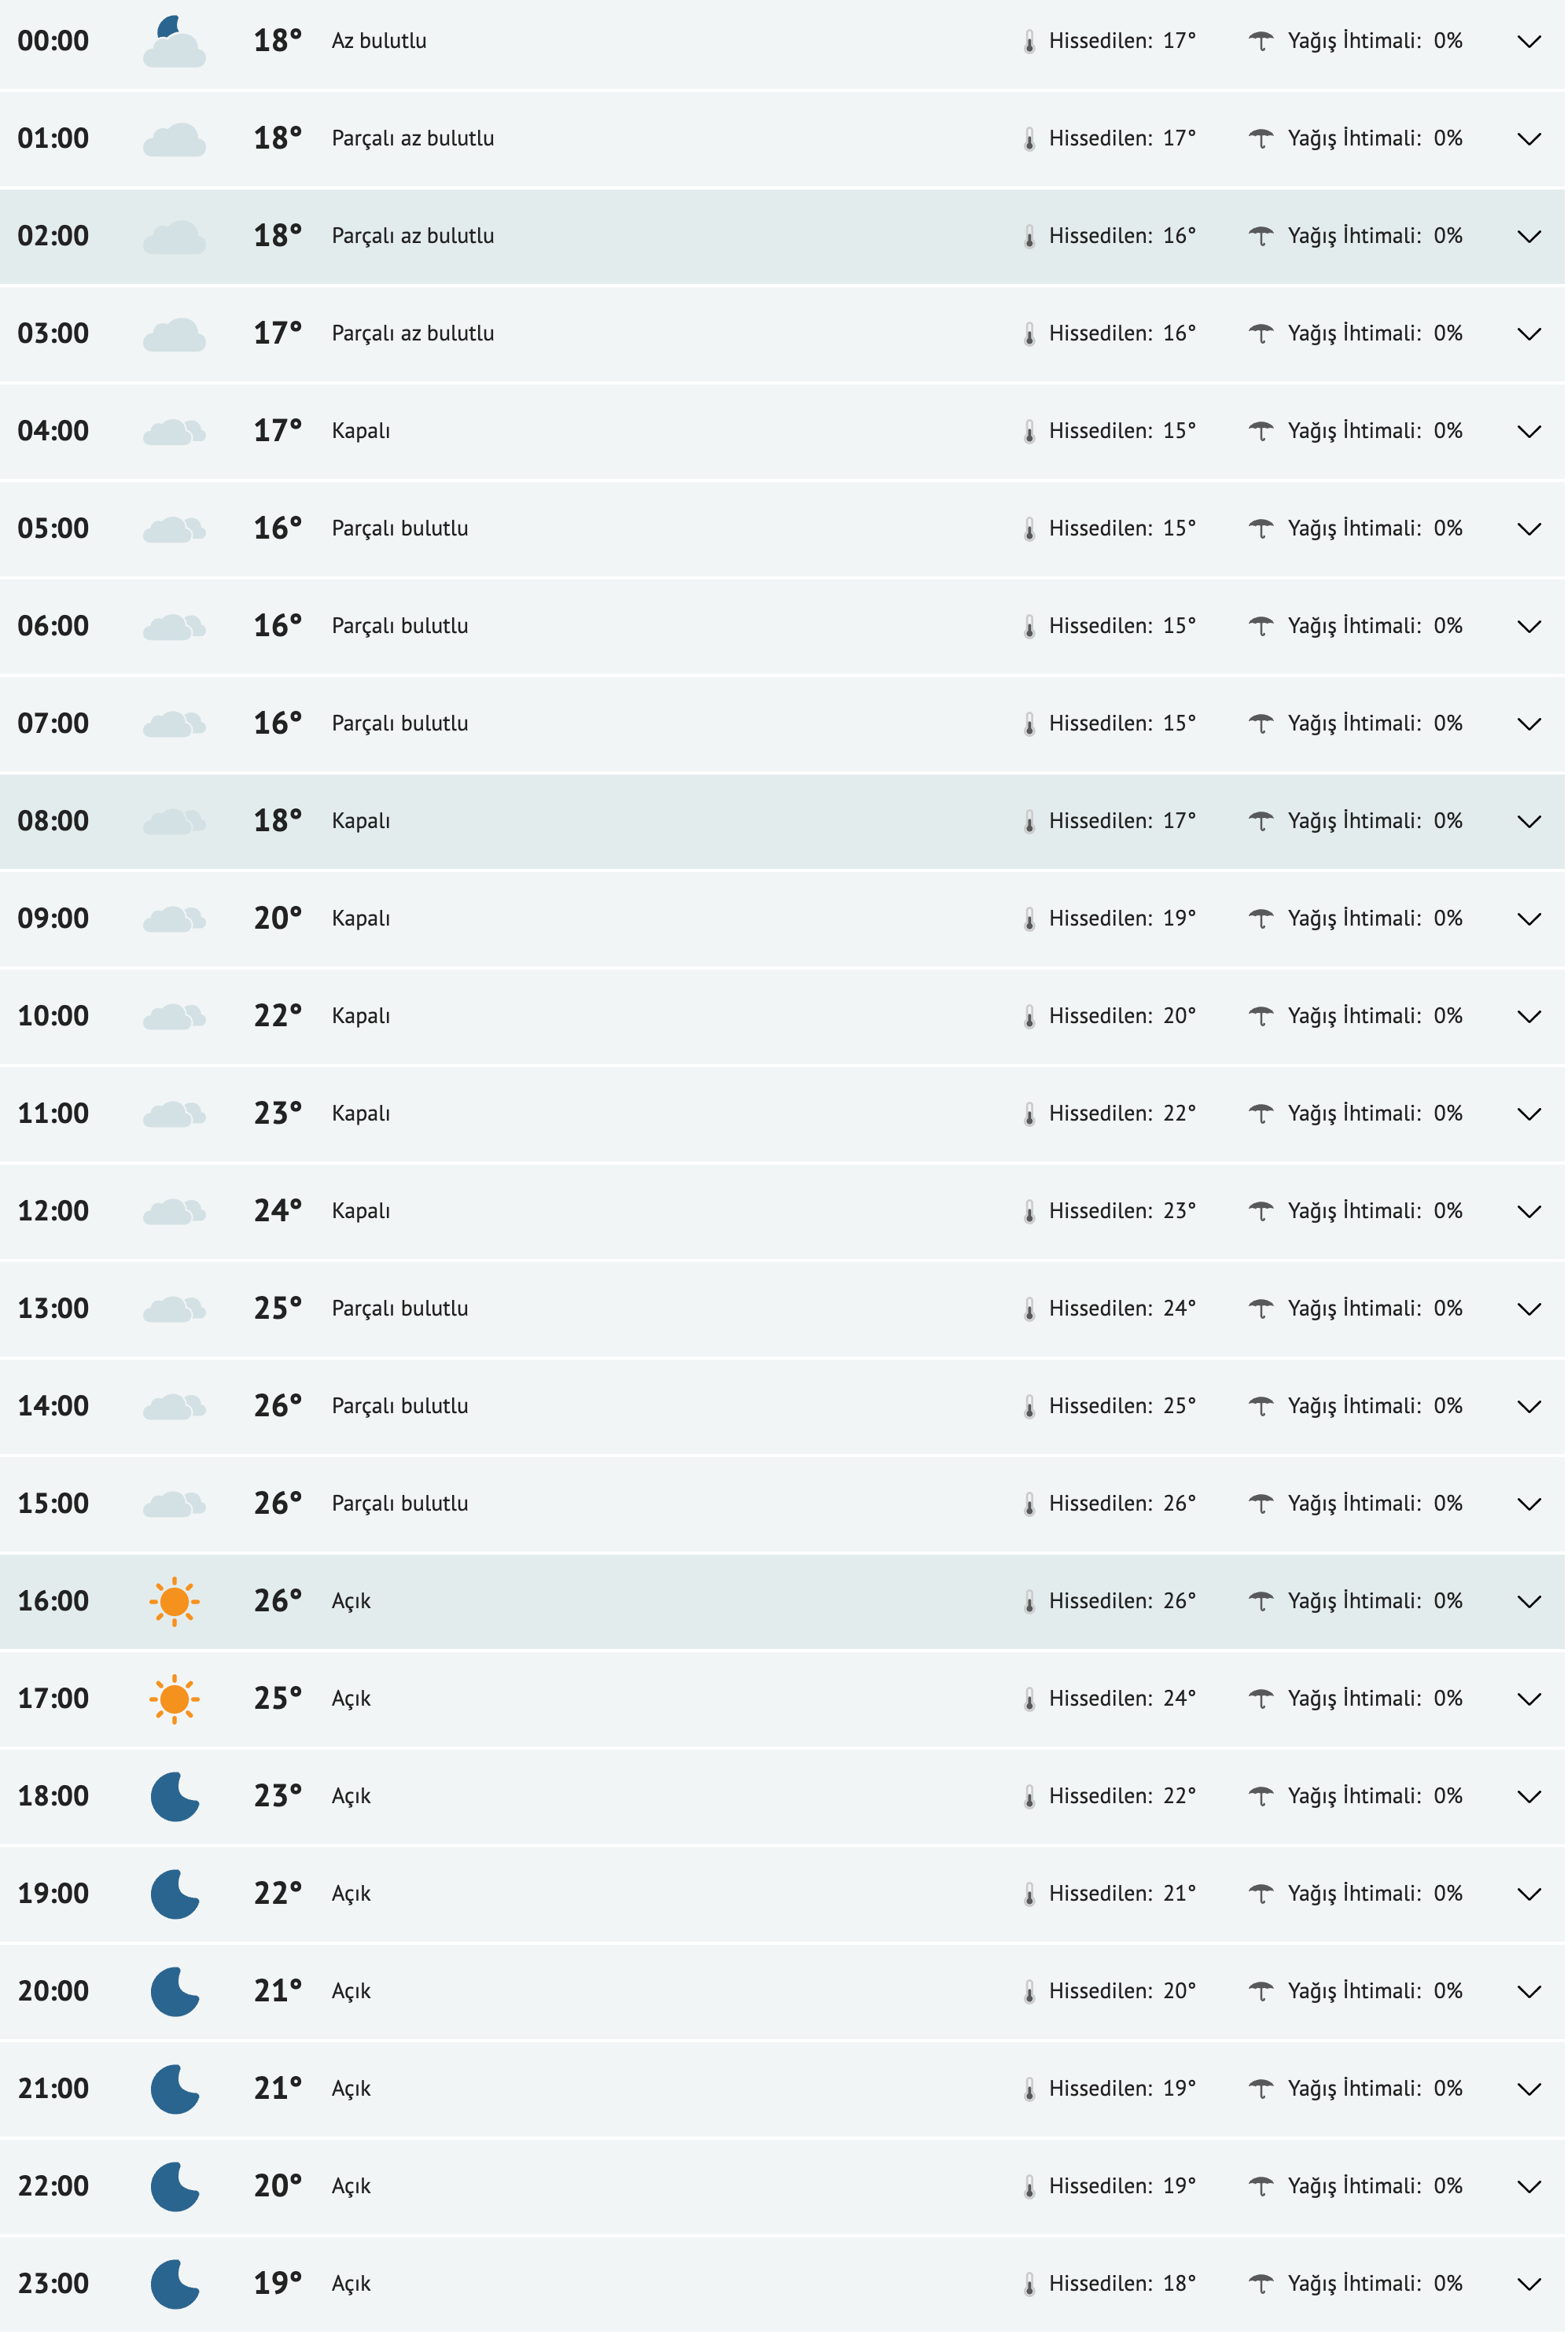
Task: Expand the 00:00 forecast details
Action: 1530,42
